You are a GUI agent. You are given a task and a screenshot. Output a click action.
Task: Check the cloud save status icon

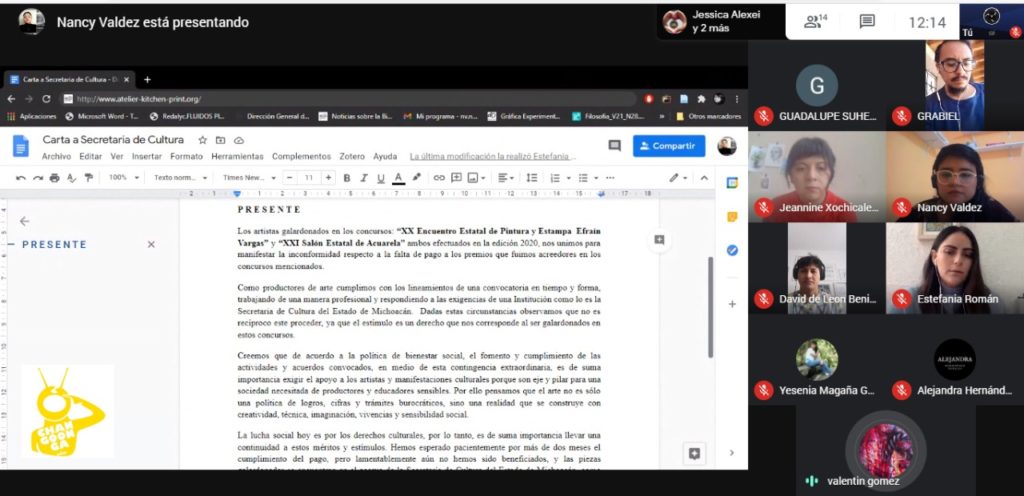click(x=239, y=140)
